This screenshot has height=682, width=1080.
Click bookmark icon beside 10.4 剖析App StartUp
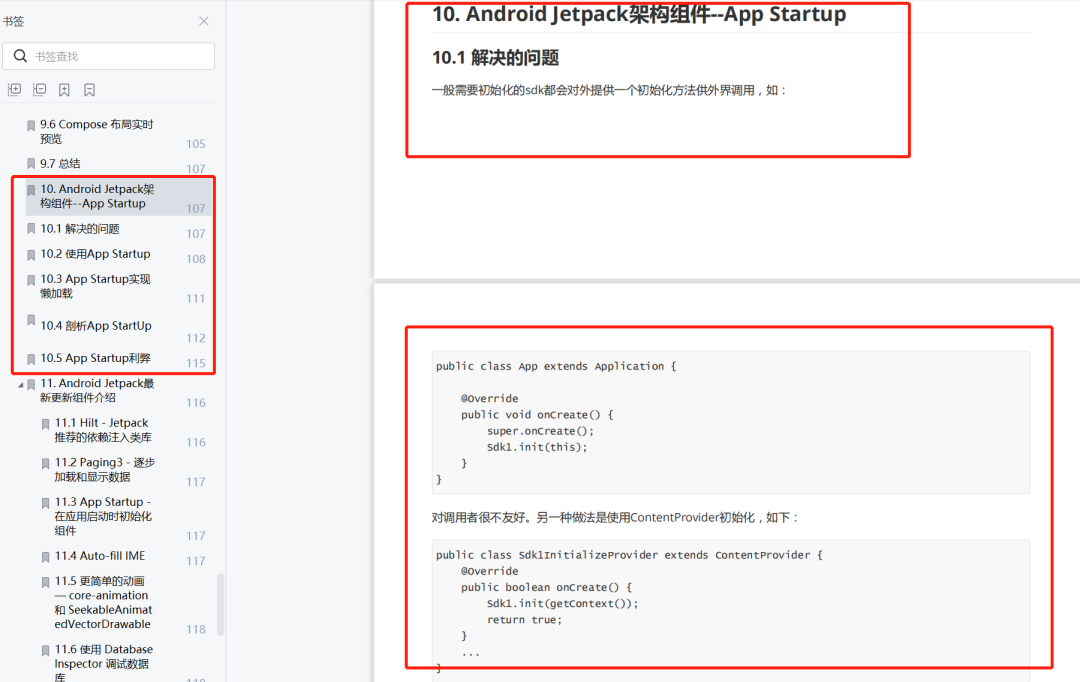point(31,320)
